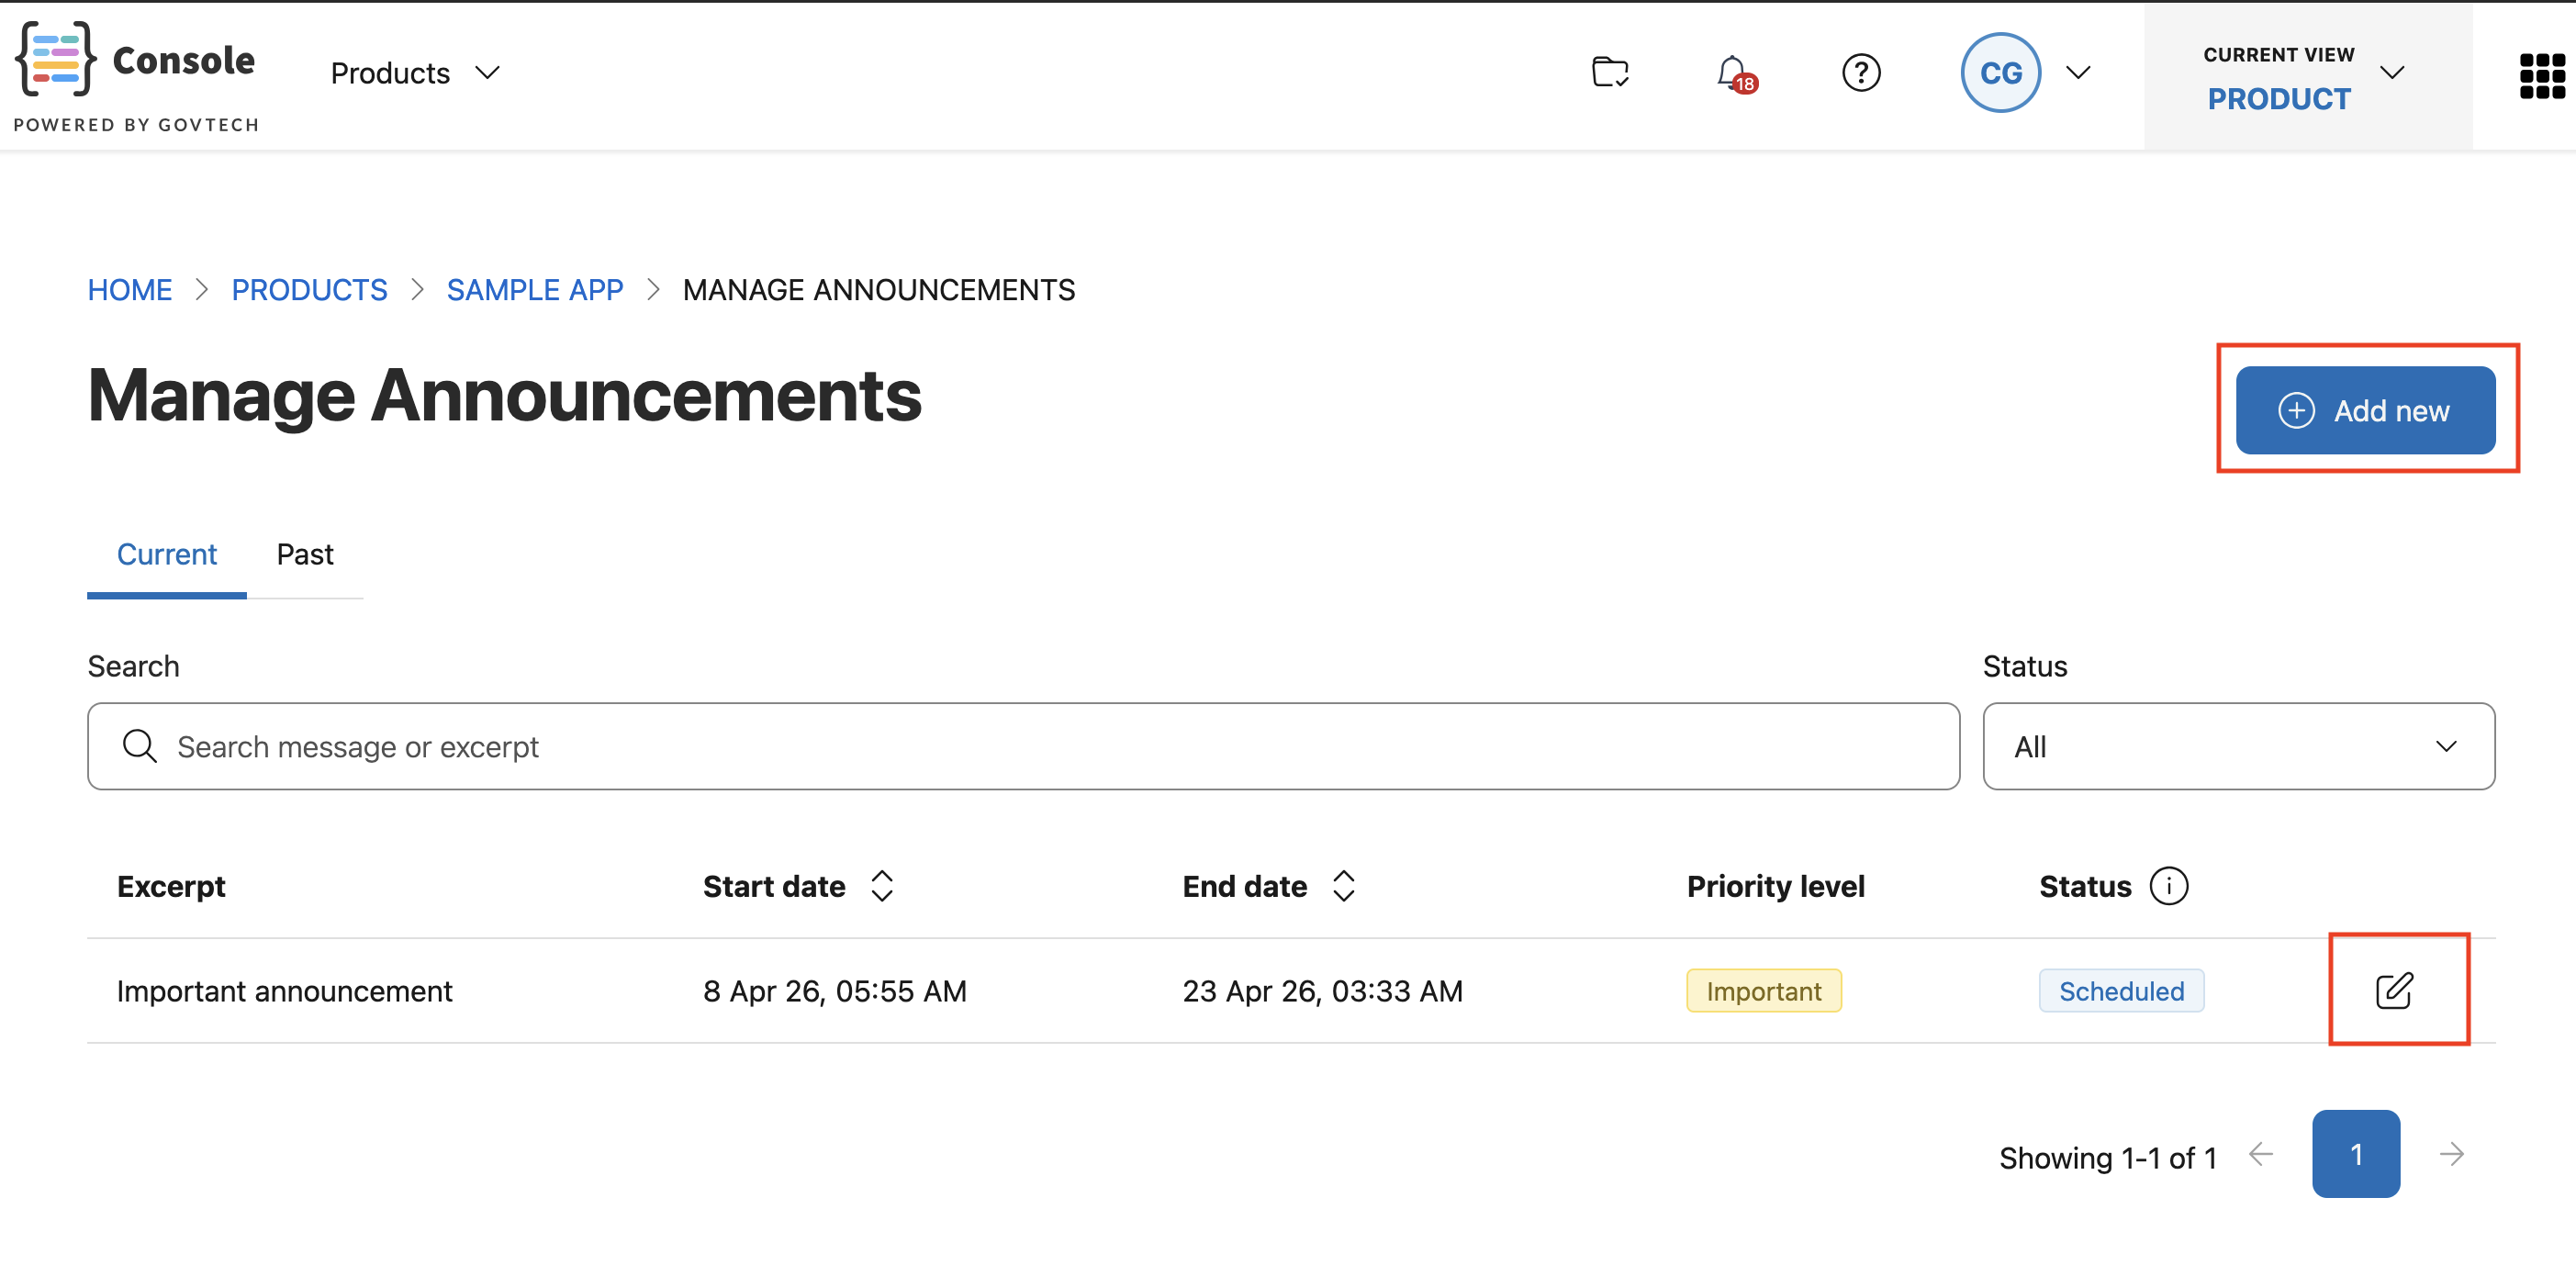Click the Important announcement excerpt text
This screenshot has width=2576, height=1265.
(284, 991)
